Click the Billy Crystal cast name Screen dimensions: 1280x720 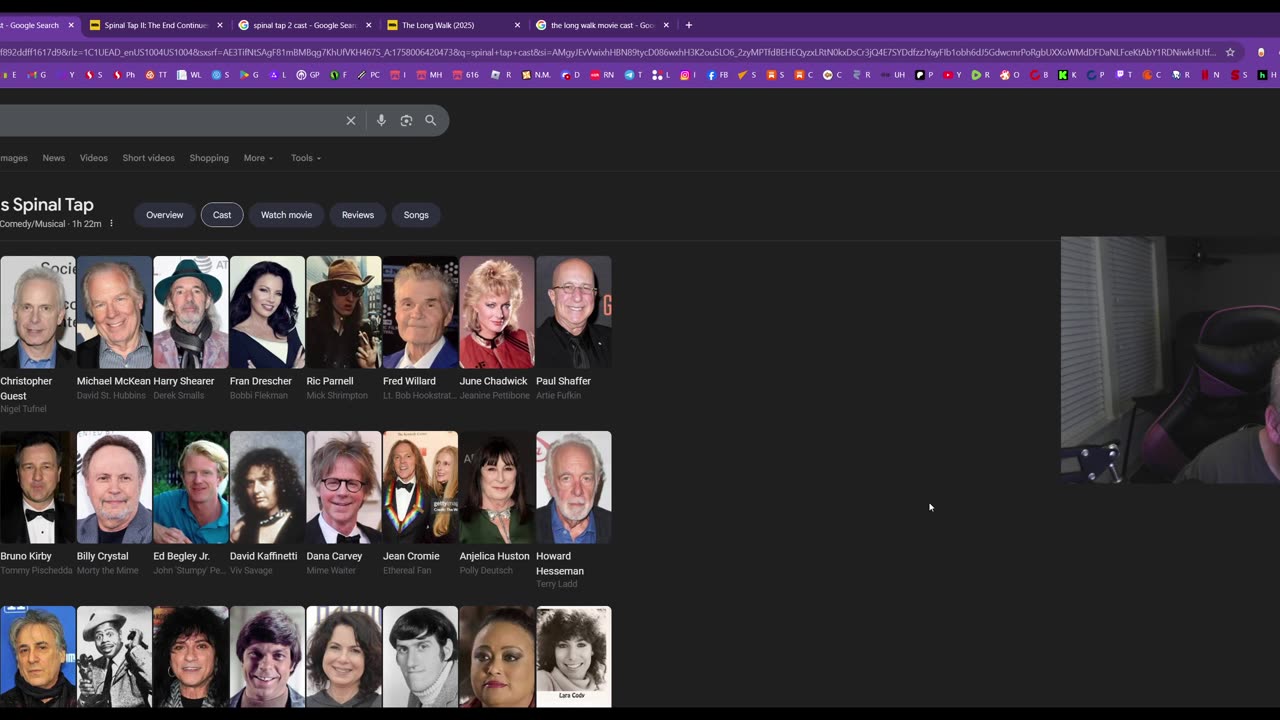(103, 556)
